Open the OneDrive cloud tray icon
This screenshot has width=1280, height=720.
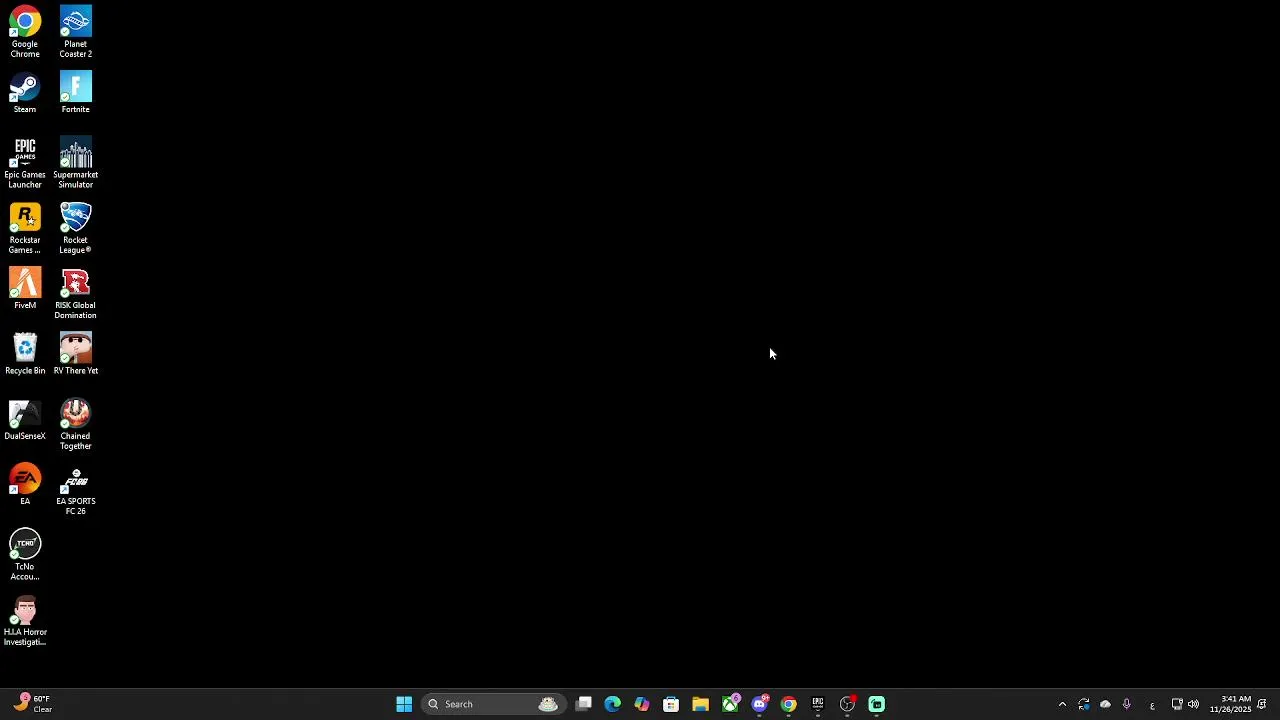[x=1105, y=704]
